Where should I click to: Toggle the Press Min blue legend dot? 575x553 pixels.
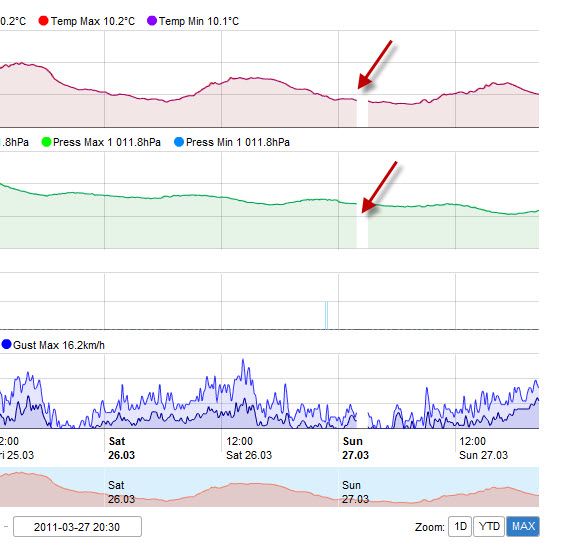(179, 142)
